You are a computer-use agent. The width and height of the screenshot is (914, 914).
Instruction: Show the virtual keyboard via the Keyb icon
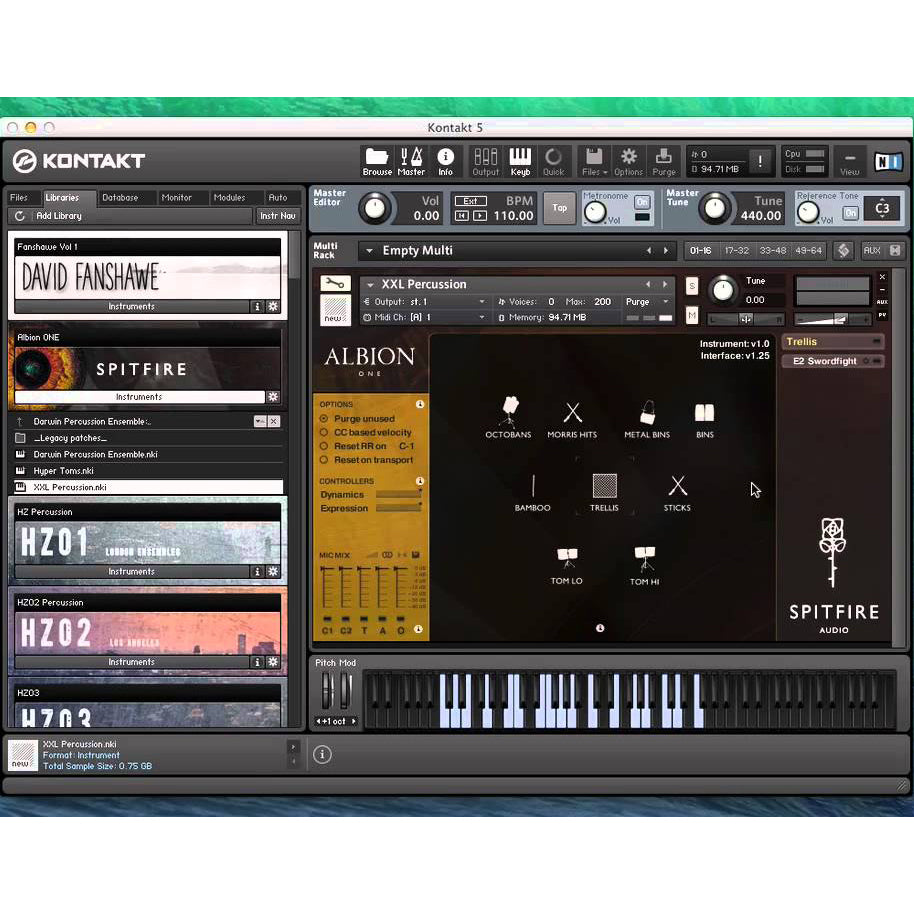point(519,158)
